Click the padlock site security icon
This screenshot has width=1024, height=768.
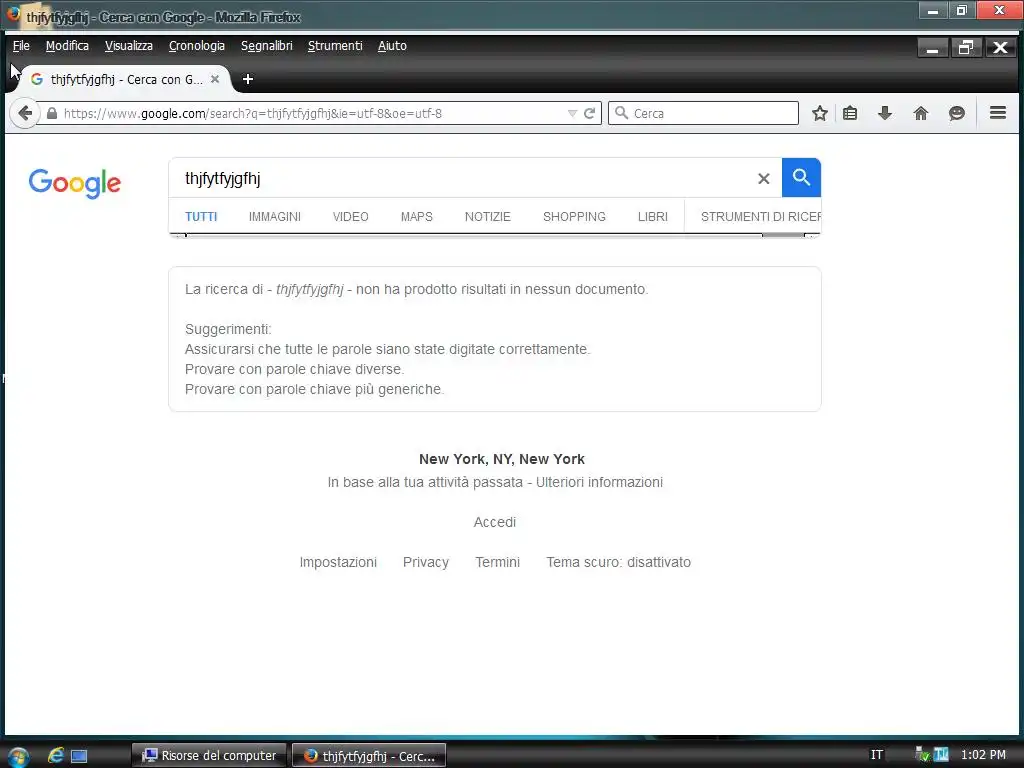pos(52,113)
